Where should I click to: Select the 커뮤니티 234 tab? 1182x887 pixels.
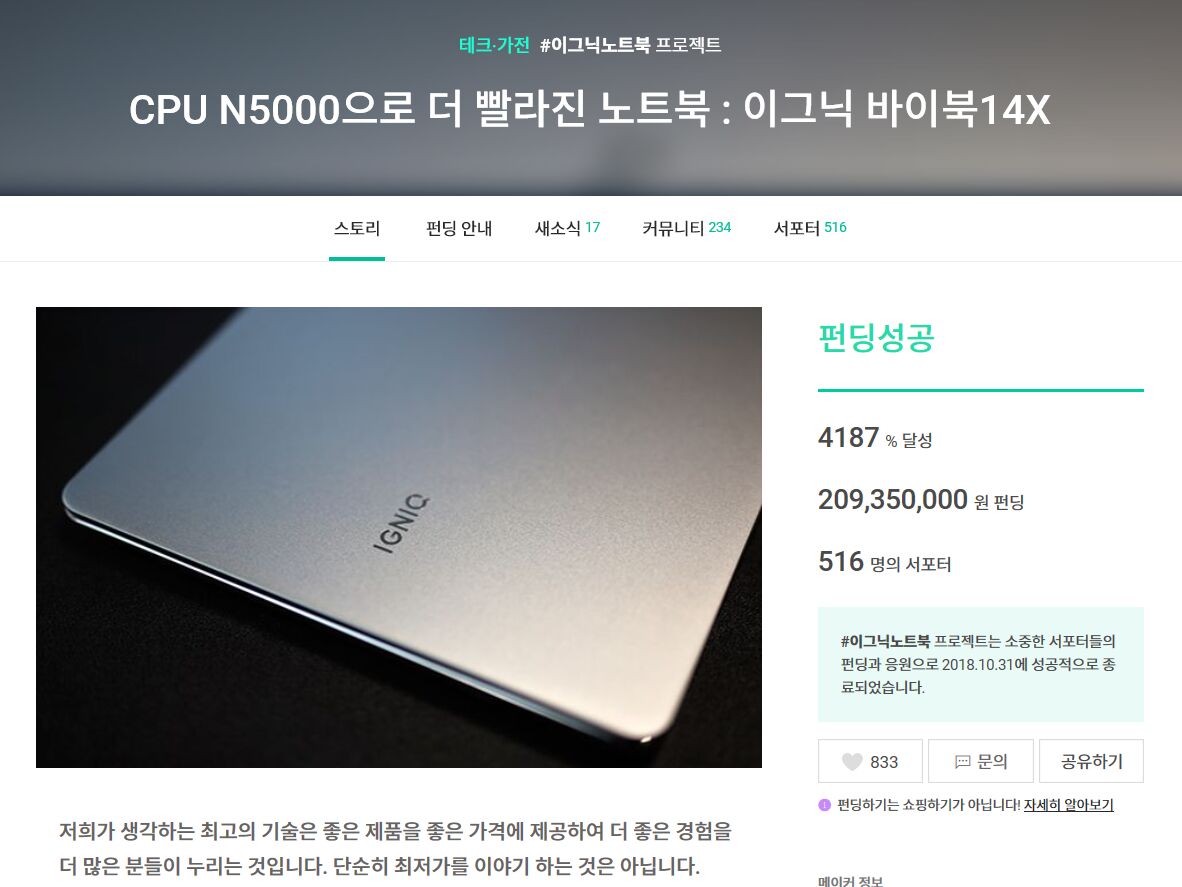(x=686, y=228)
